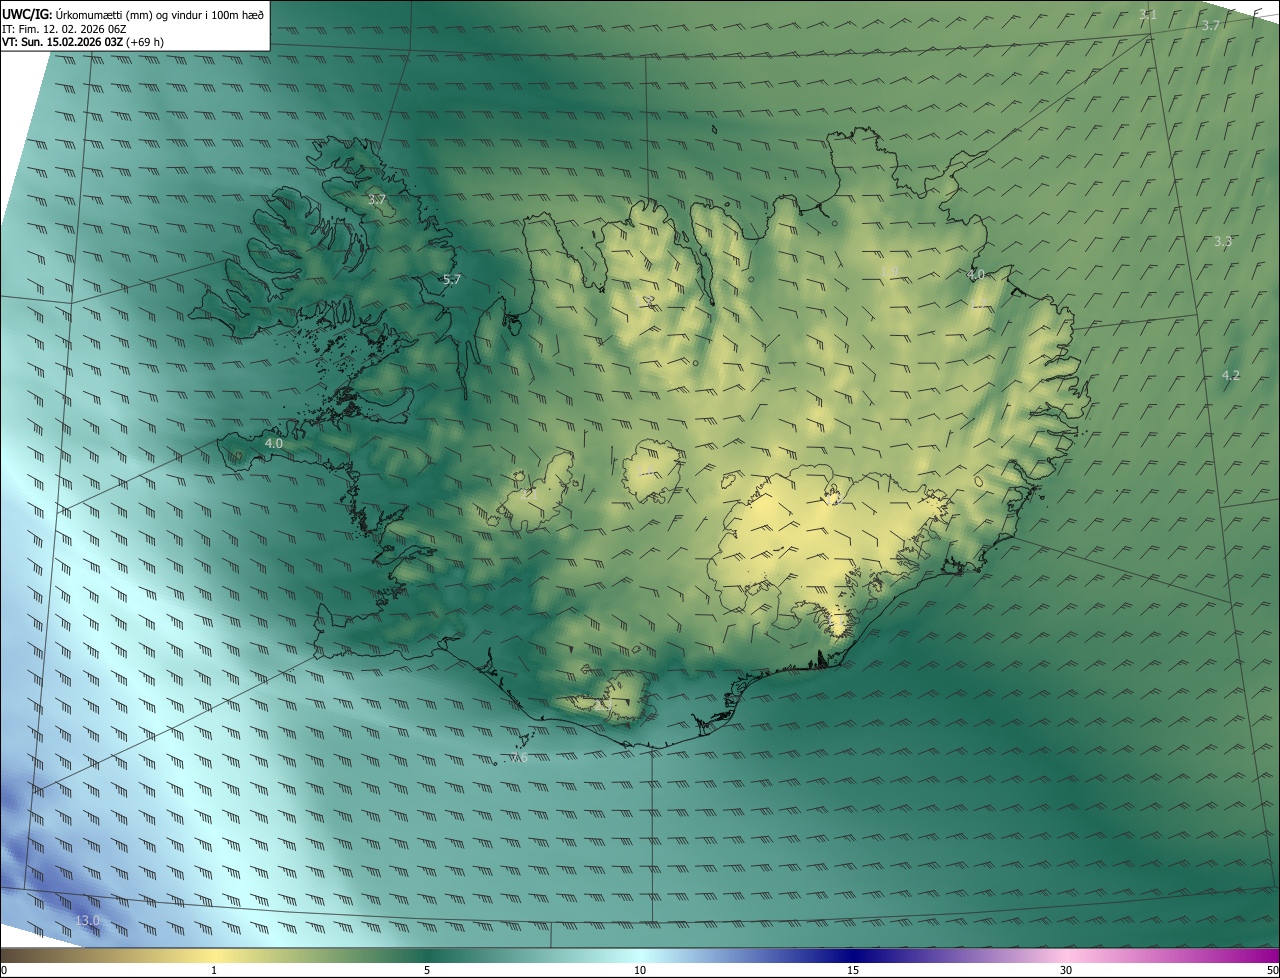Click the 13.0 value label in the southwest sea
Image resolution: width=1280 pixels, height=978 pixels.
point(88,920)
